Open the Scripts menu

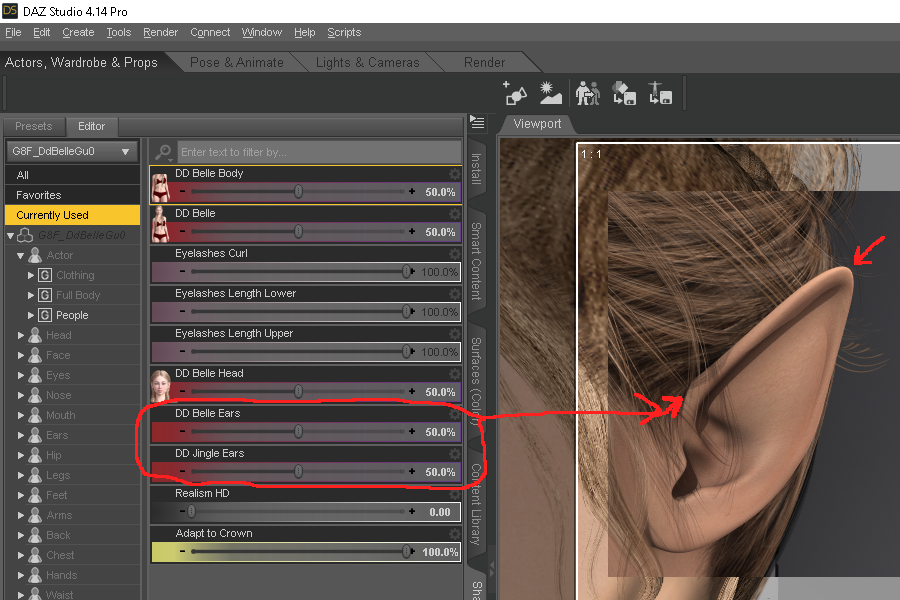[344, 32]
